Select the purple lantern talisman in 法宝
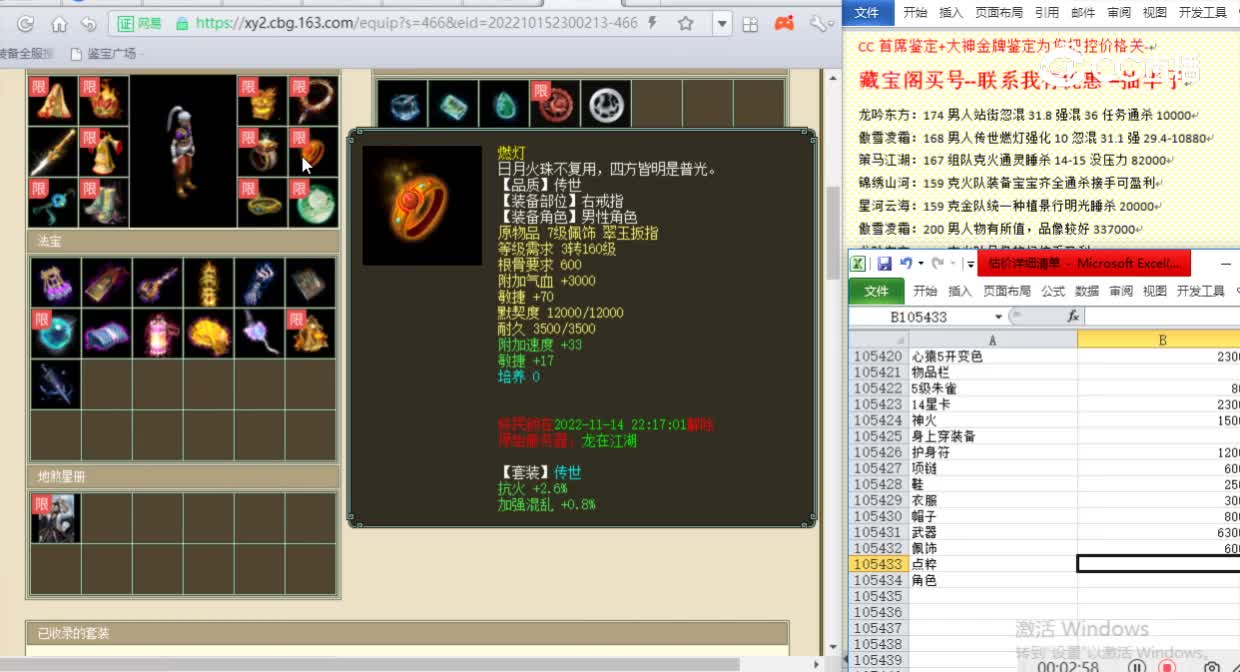 pyautogui.click(x=56, y=283)
